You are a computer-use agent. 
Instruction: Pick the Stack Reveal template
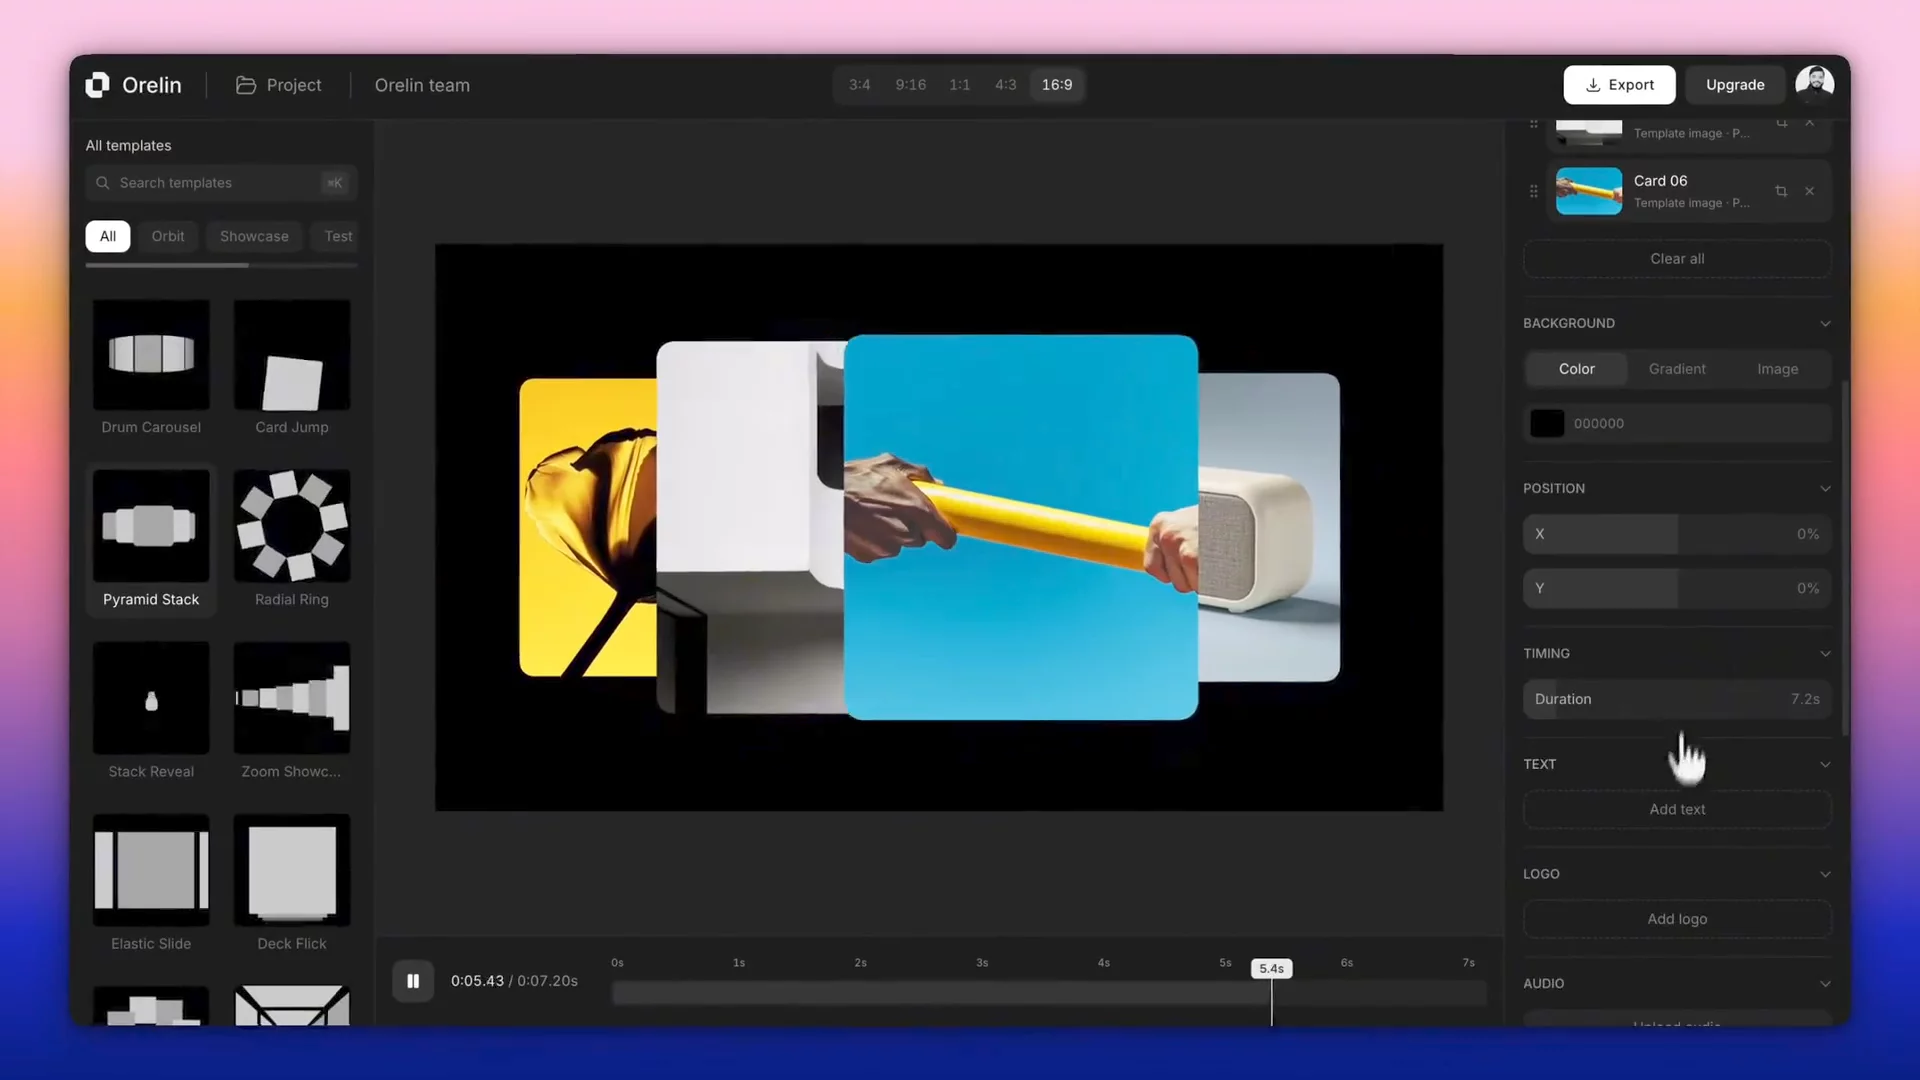[x=151, y=711]
